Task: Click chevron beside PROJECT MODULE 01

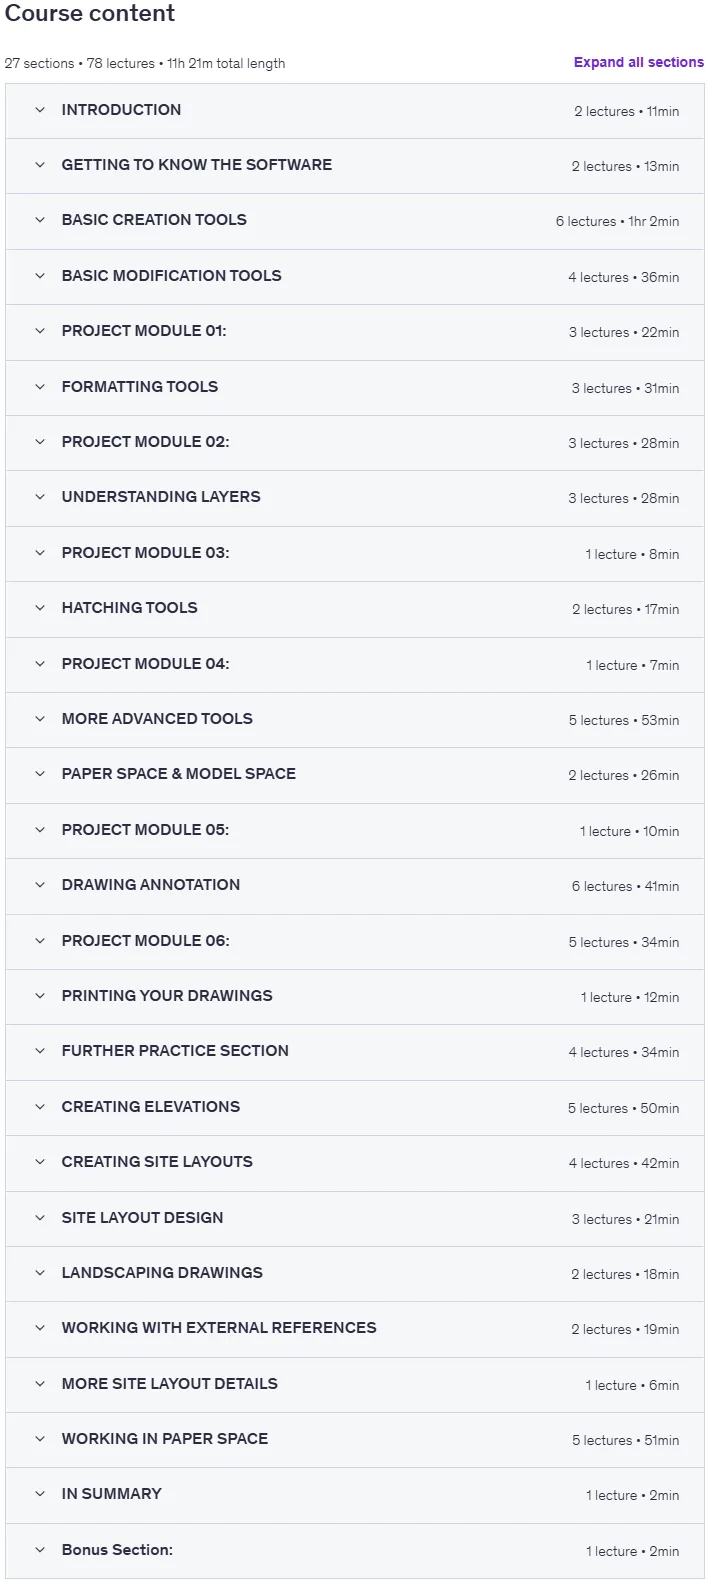Action: coord(40,331)
